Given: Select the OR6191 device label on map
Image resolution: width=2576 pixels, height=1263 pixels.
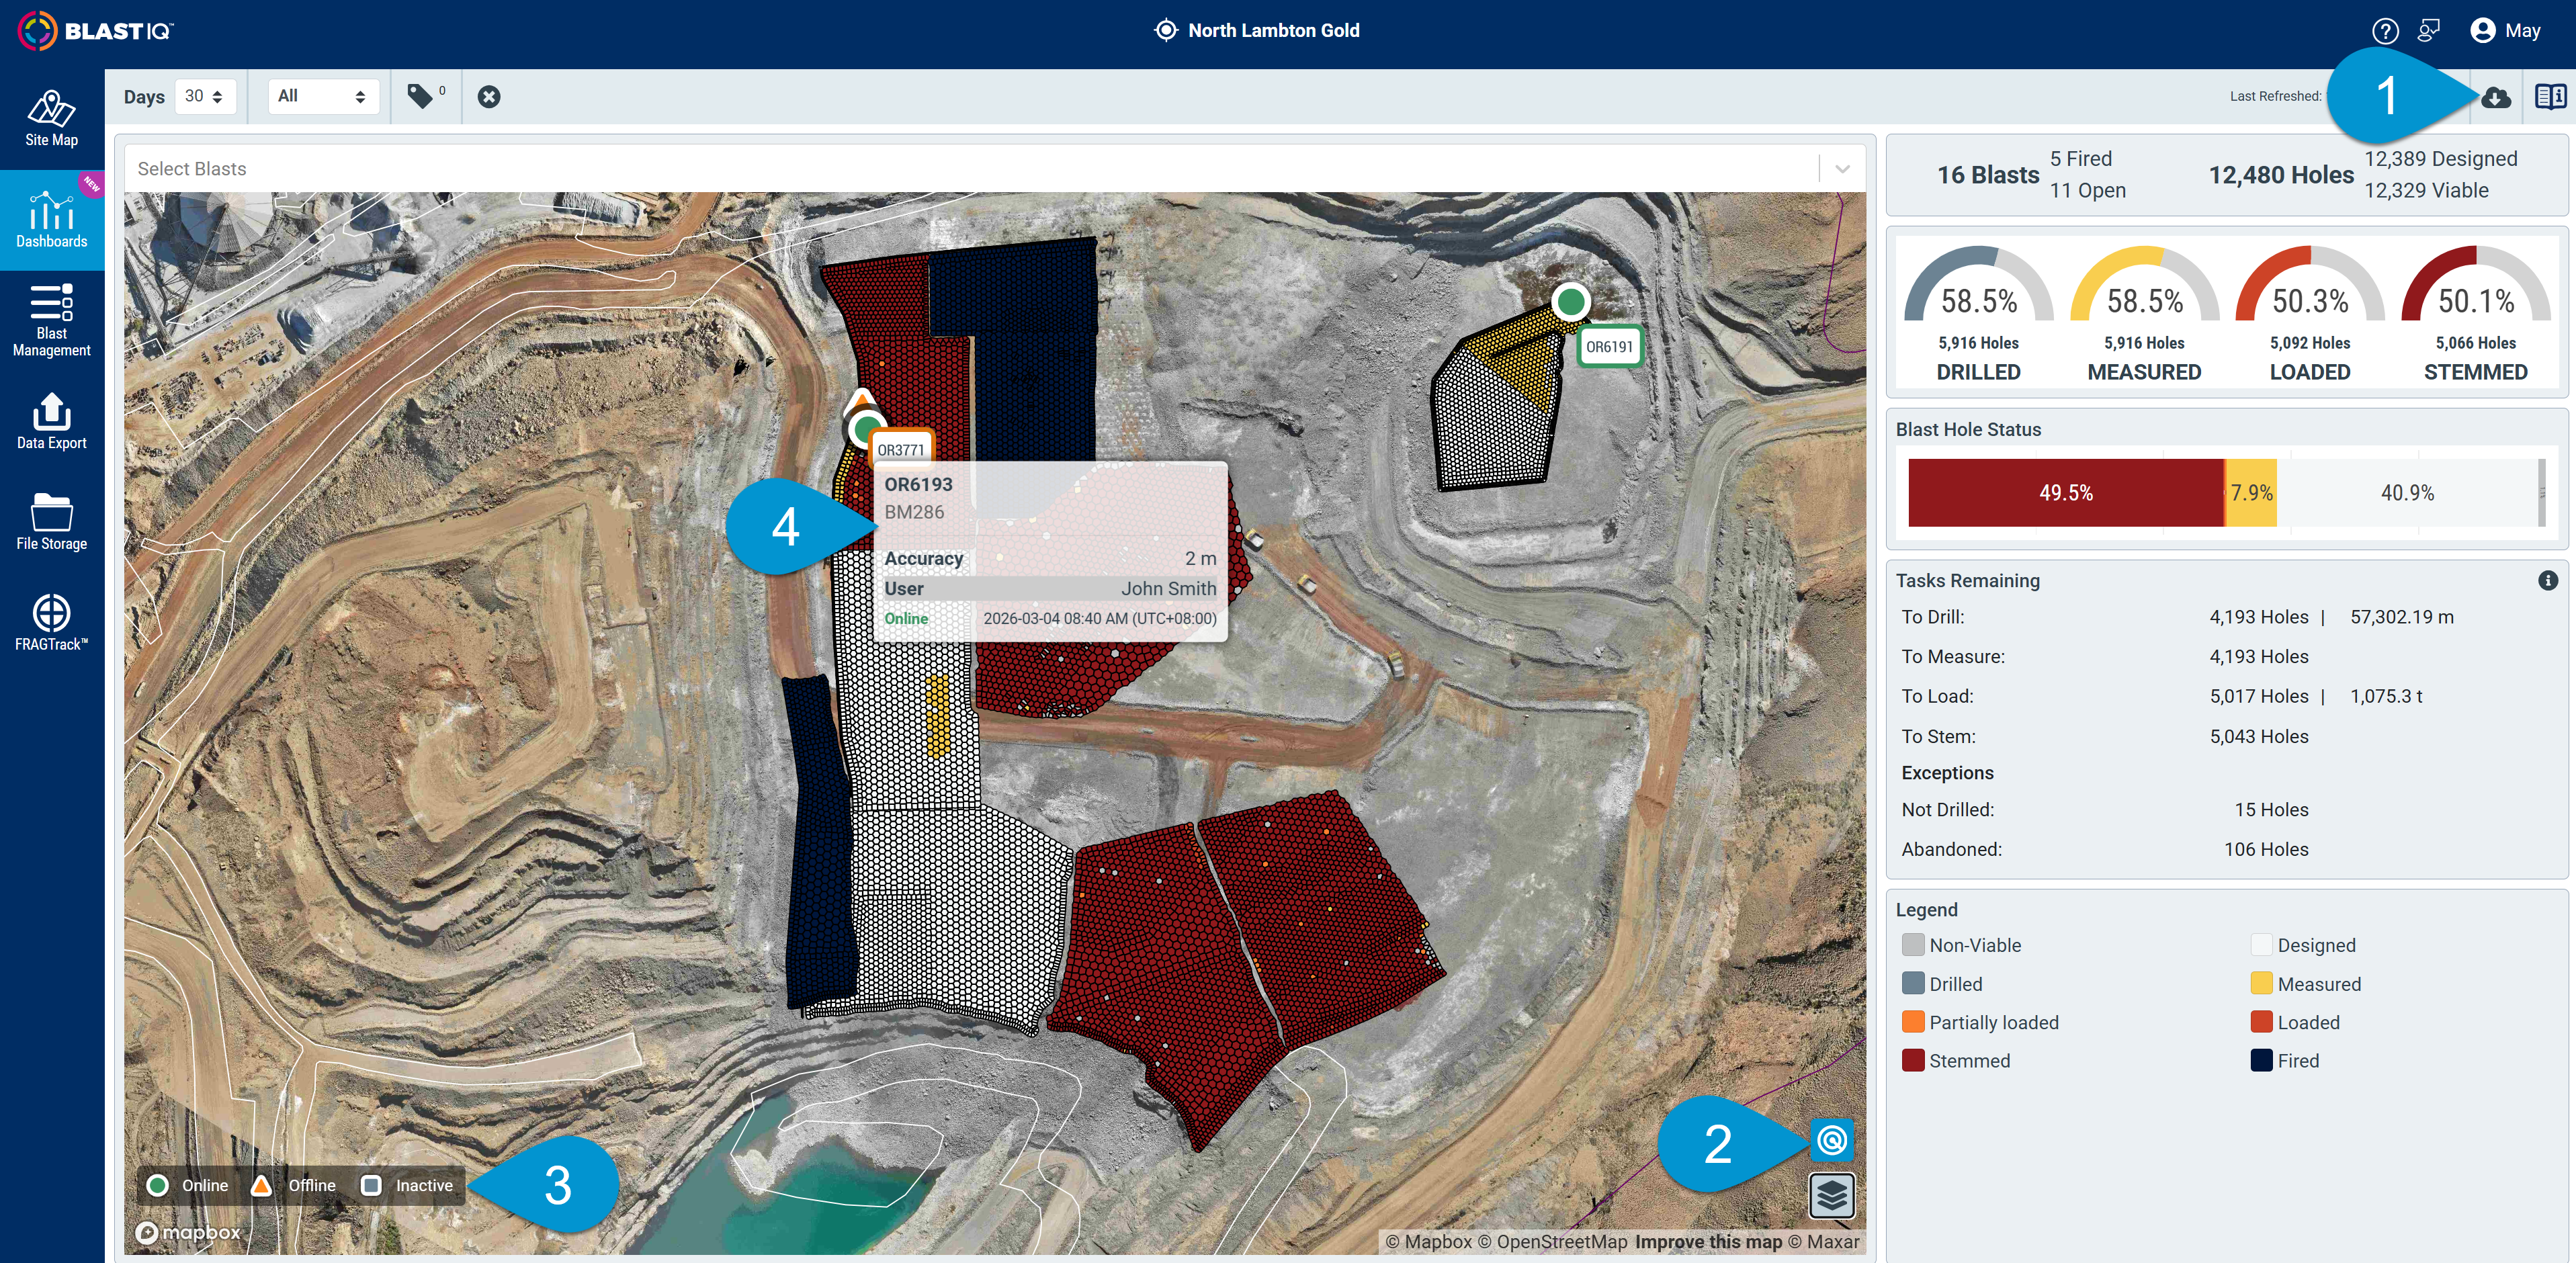Looking at the screenshot, I should (x=1609, y=347).
